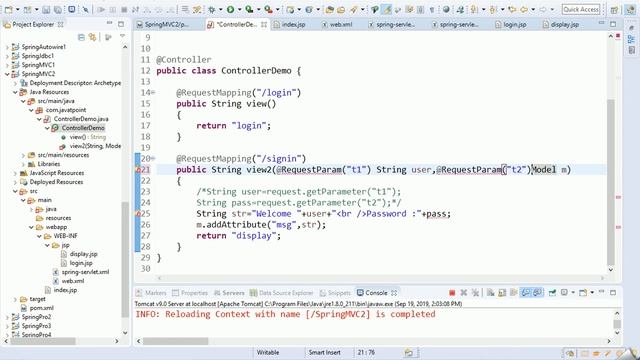Open dropdown arrow next to Debug icon
This screenshot has height=360, width=640.
coord(220,9)
